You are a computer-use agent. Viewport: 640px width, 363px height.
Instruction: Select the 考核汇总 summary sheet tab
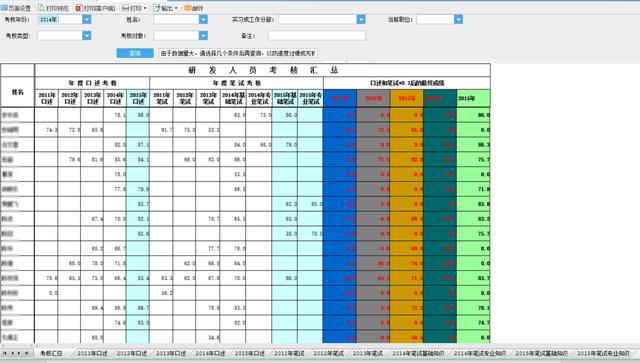[51, 353]
